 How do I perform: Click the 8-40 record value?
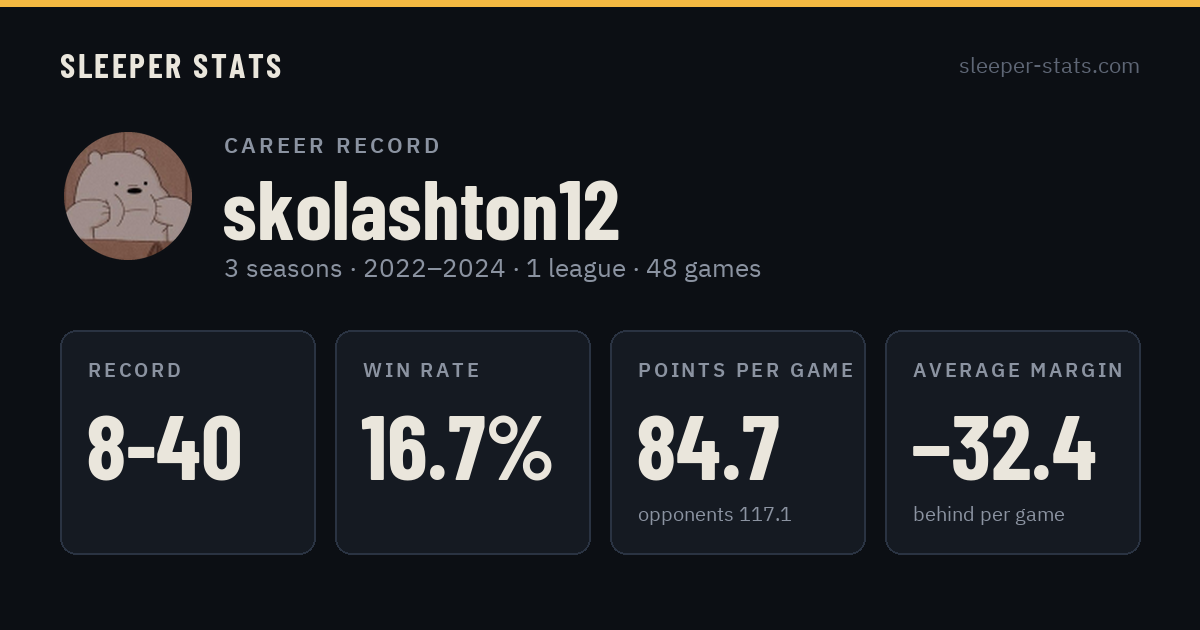165,447
